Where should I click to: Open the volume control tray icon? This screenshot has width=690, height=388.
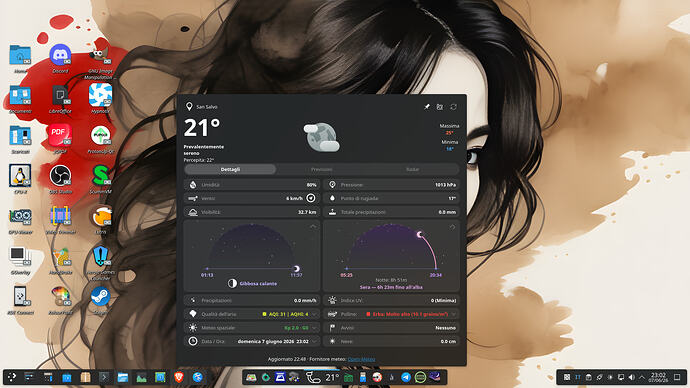click(631, 377)
